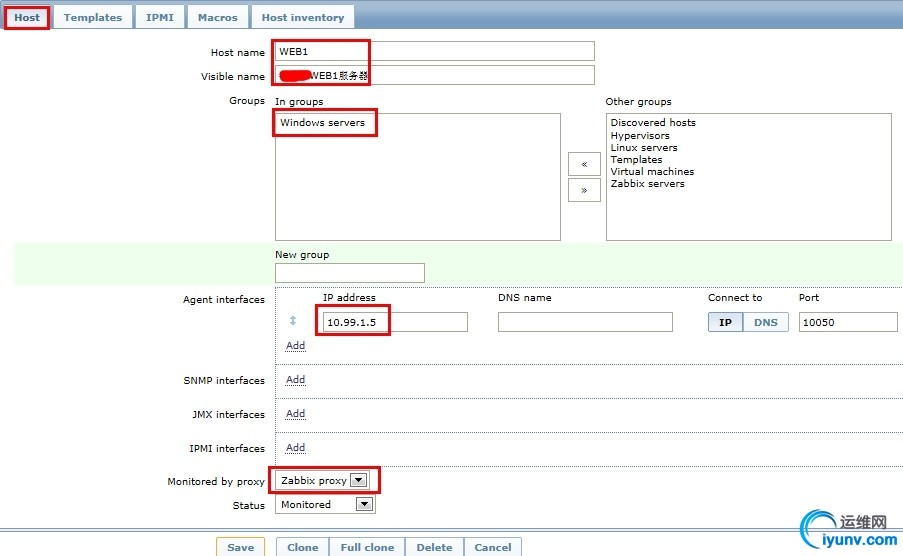903x556 pixels.
Task: Switch to the Macros tab
Action: (218, 17)
